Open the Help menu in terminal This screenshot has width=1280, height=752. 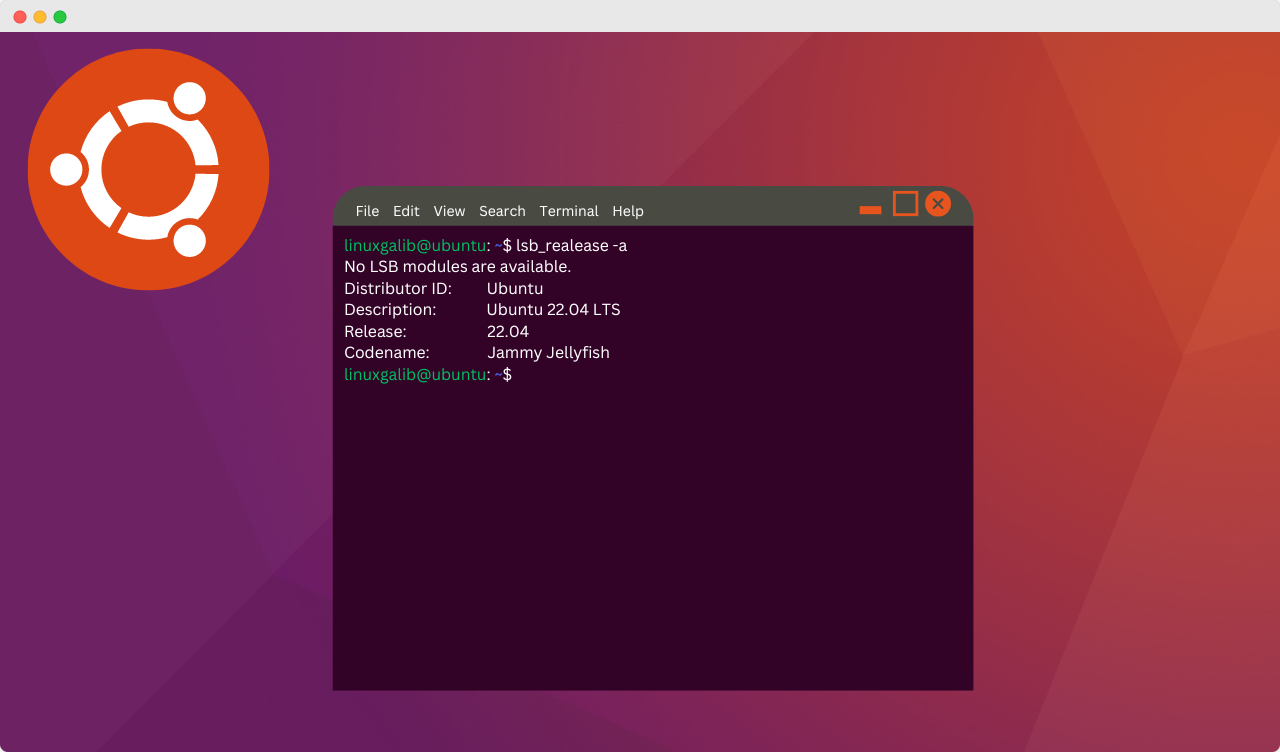pyautogui.click(x=628, y=211)
